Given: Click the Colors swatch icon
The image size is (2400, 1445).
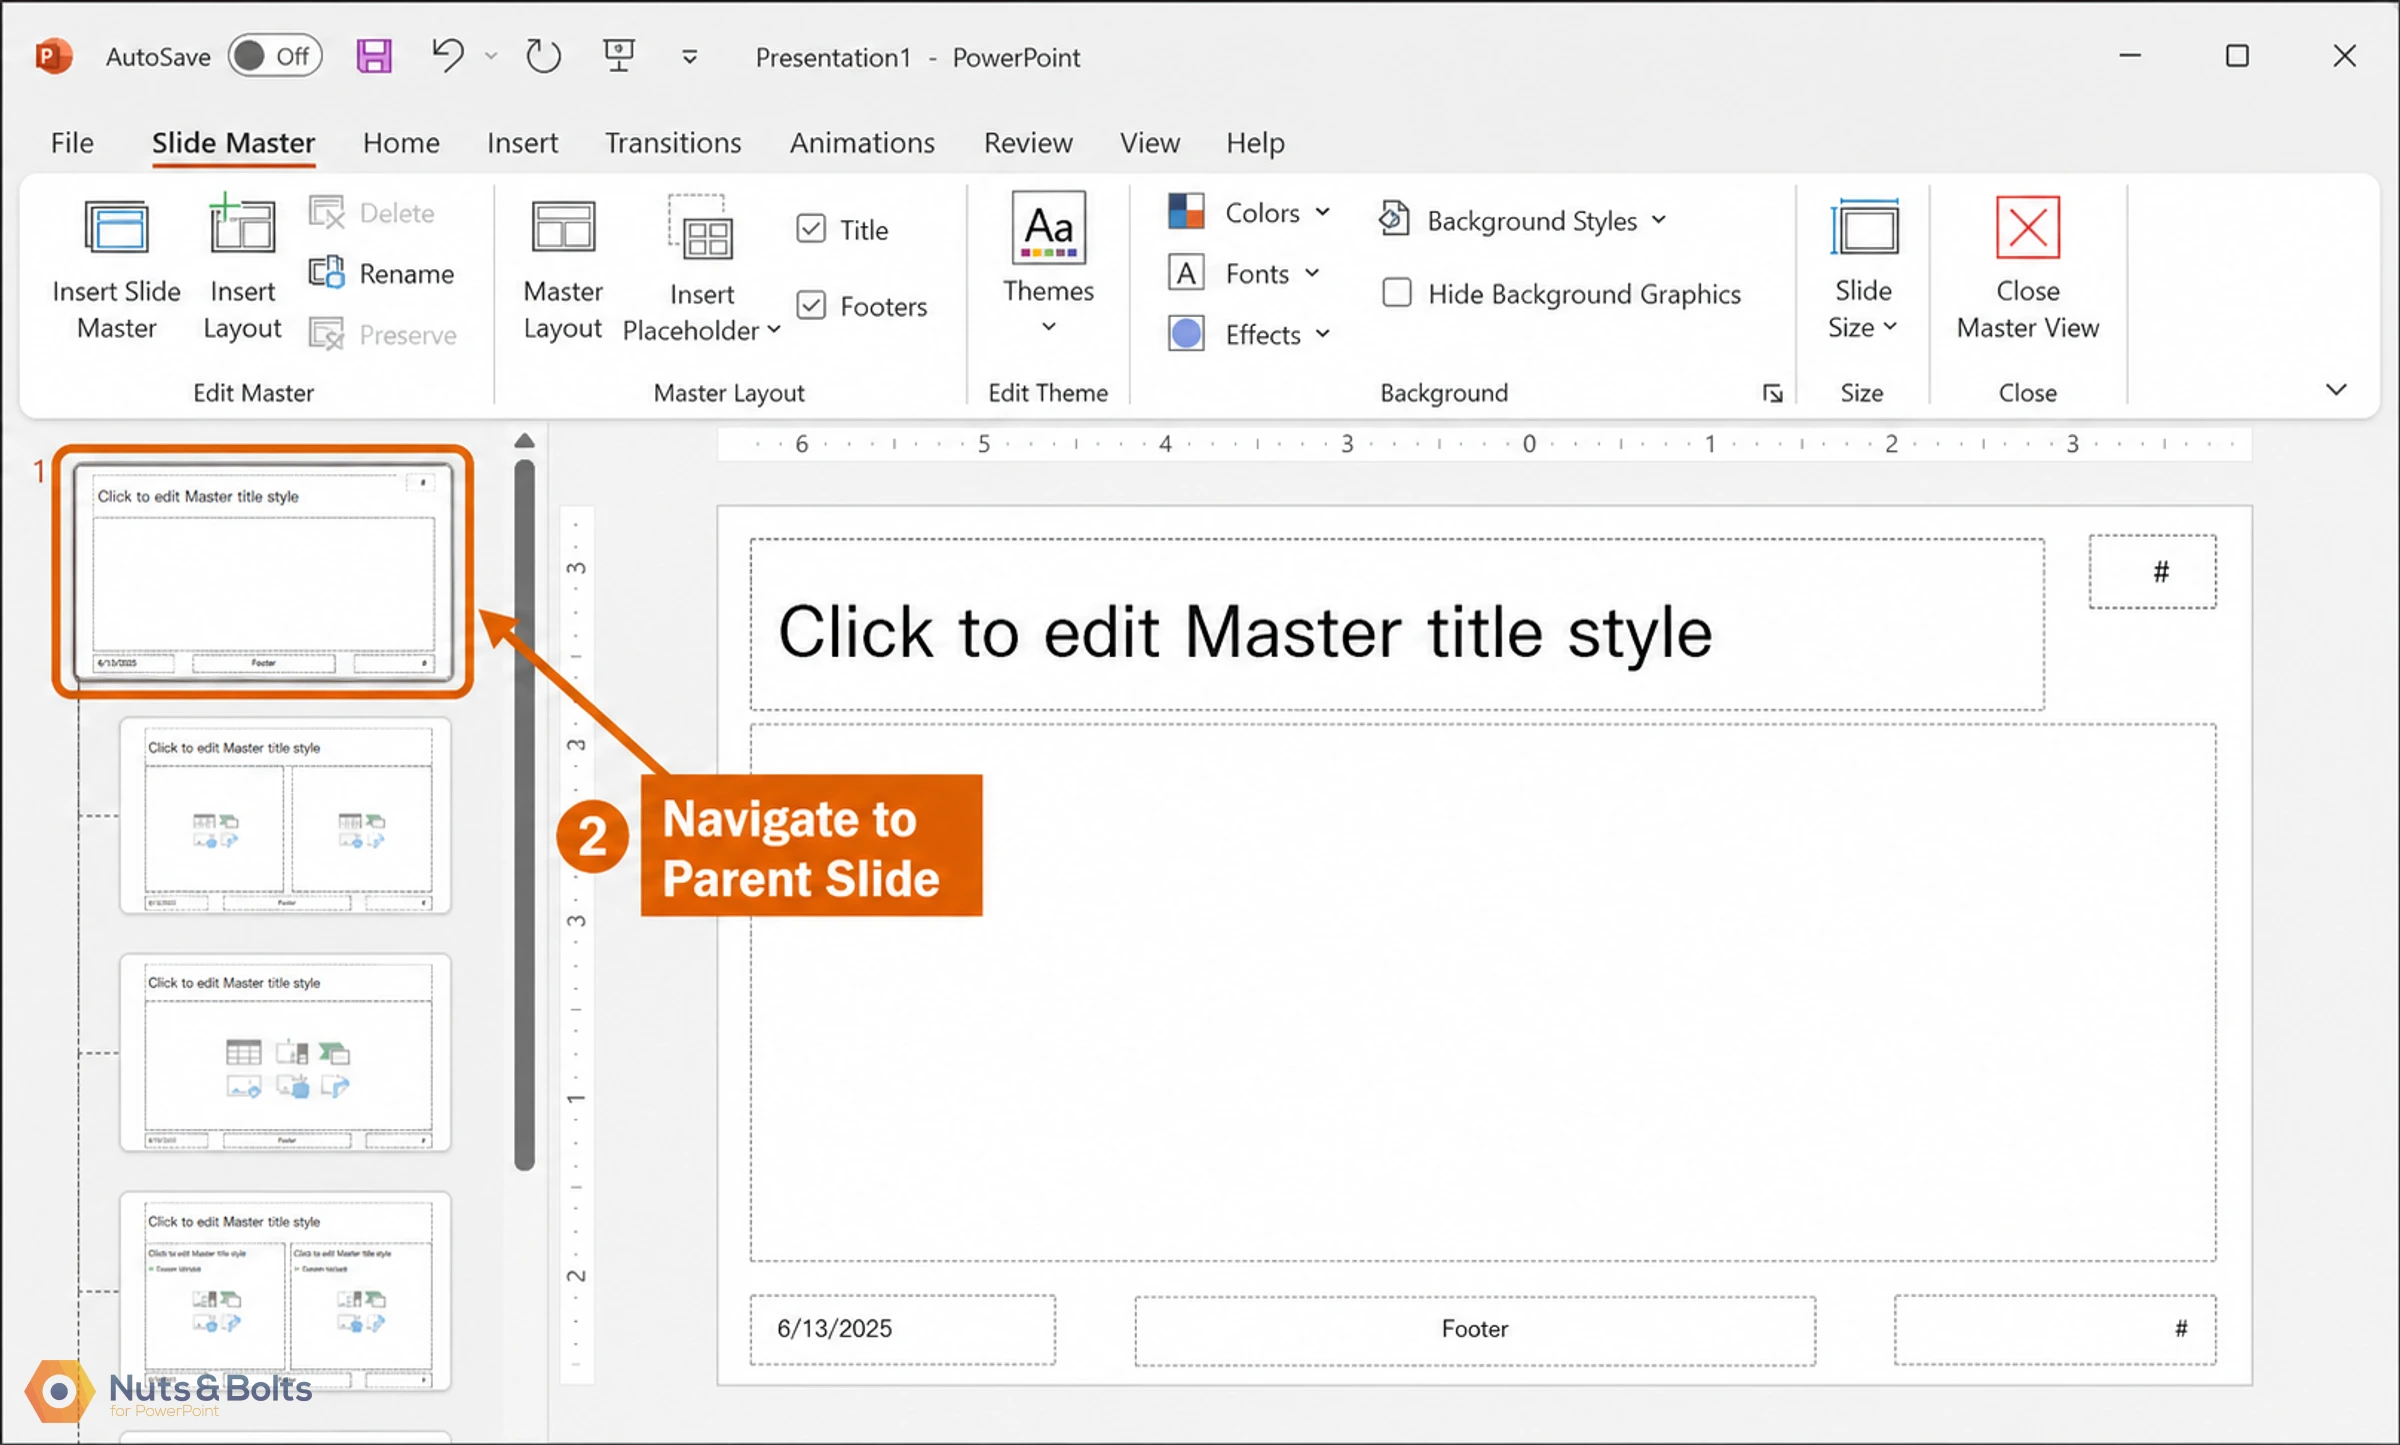Looking at the screenshot, I should coord(1186,212).
